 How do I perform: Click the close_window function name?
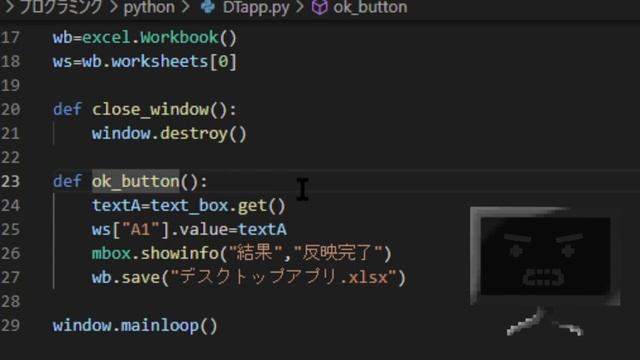click(150, 109)
